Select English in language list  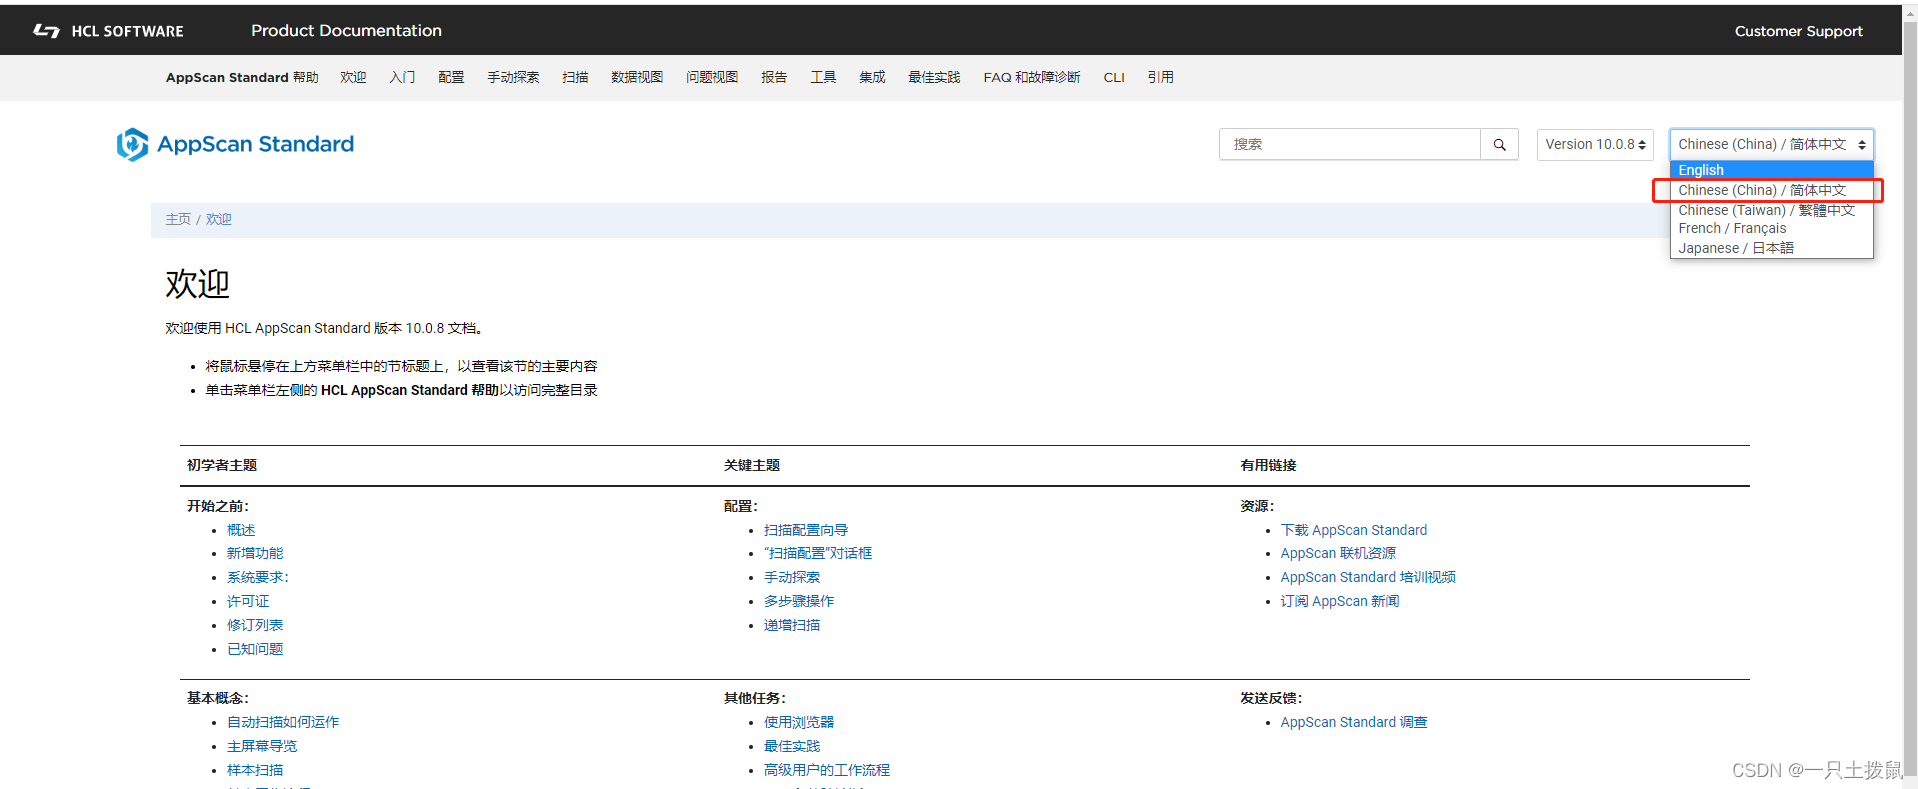pyautogui.click(x=1771, y=170)
